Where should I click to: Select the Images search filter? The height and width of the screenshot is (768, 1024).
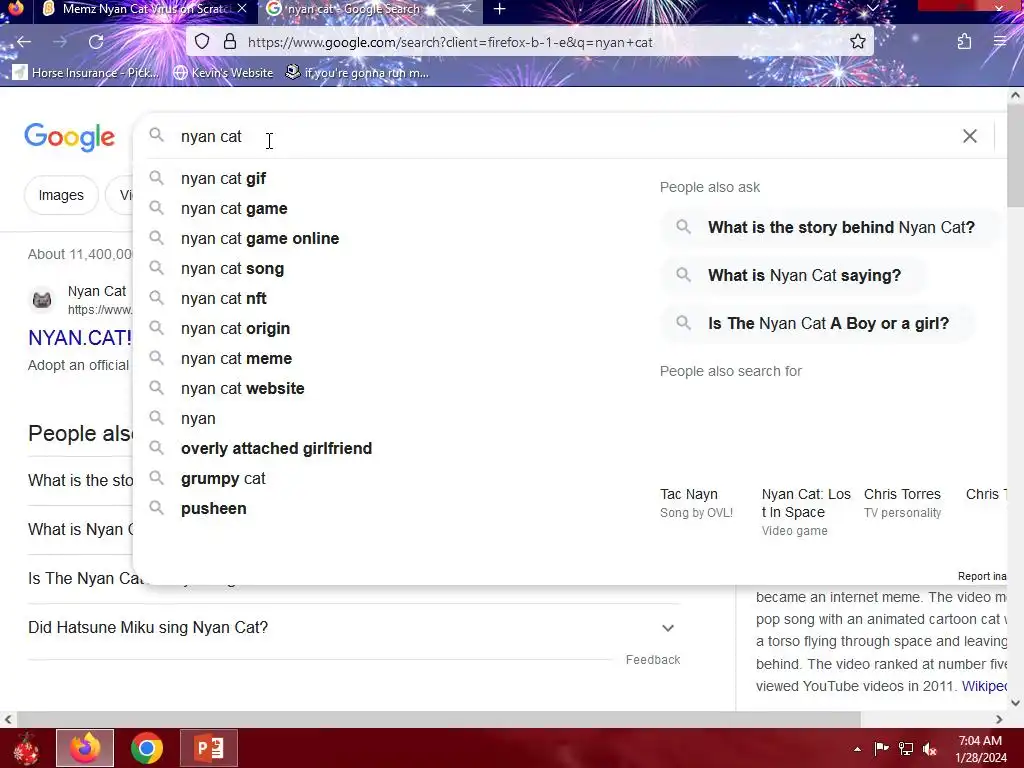(x=61, y=195)
